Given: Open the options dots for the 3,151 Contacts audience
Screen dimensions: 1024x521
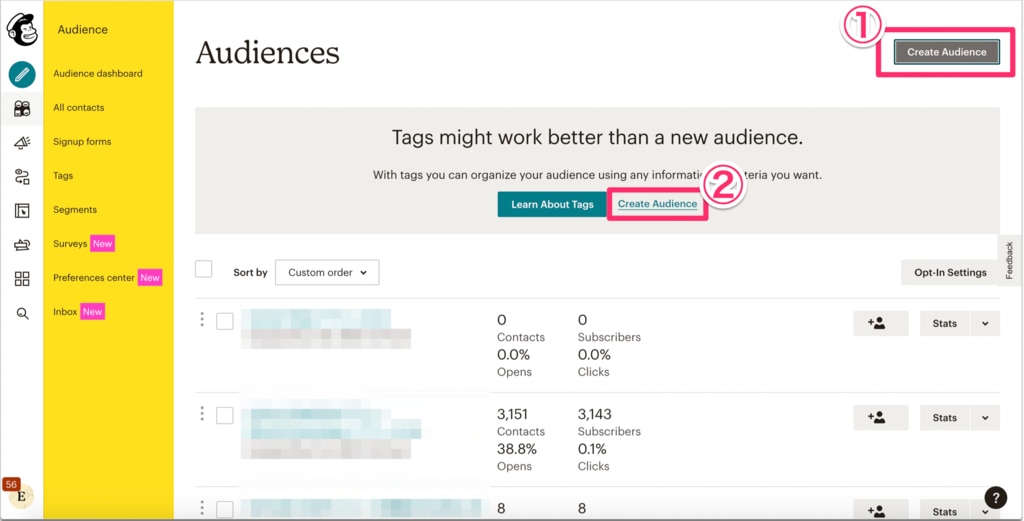Looking at the screenshot, I should pos(202,413).
